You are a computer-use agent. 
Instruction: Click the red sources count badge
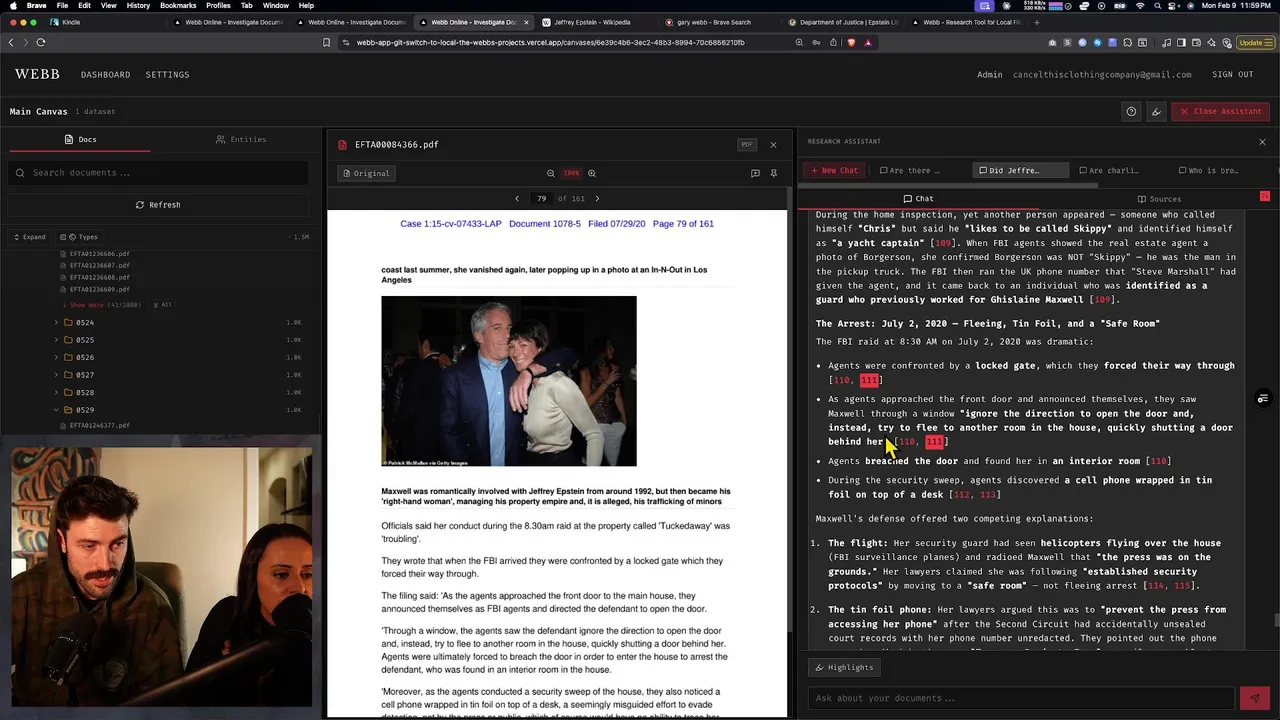click(x=1265, y=196)
